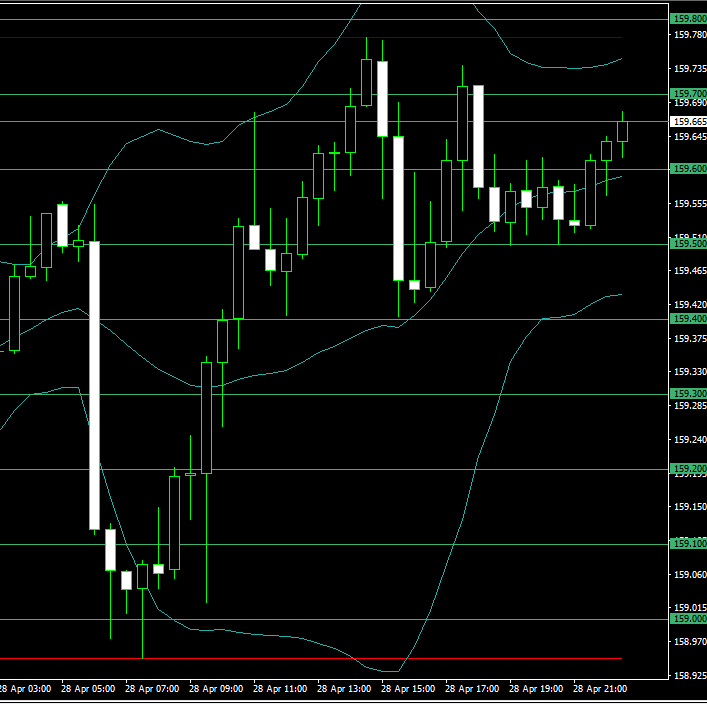Image resolution: width=707 pixels, height=704 pixels.
Task: Select the red horizontal support line
Action: (300, 658)
